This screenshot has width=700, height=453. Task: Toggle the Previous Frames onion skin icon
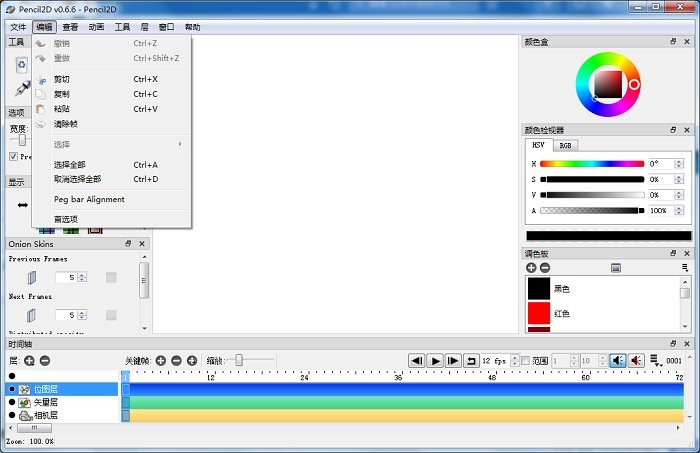(x=31, y=277)
